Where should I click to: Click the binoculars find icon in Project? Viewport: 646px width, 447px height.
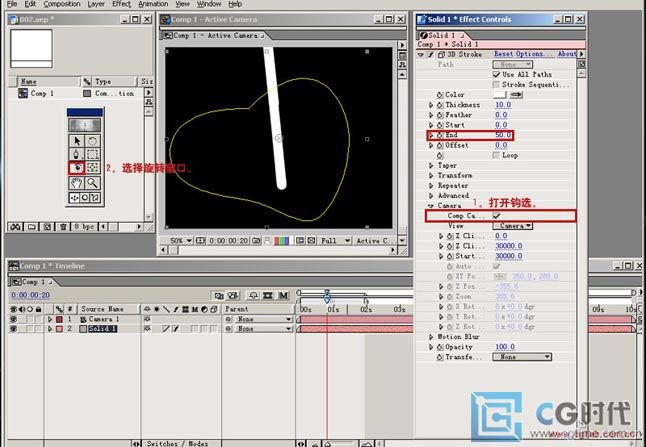pyautogui.click(x=16, y=227)
